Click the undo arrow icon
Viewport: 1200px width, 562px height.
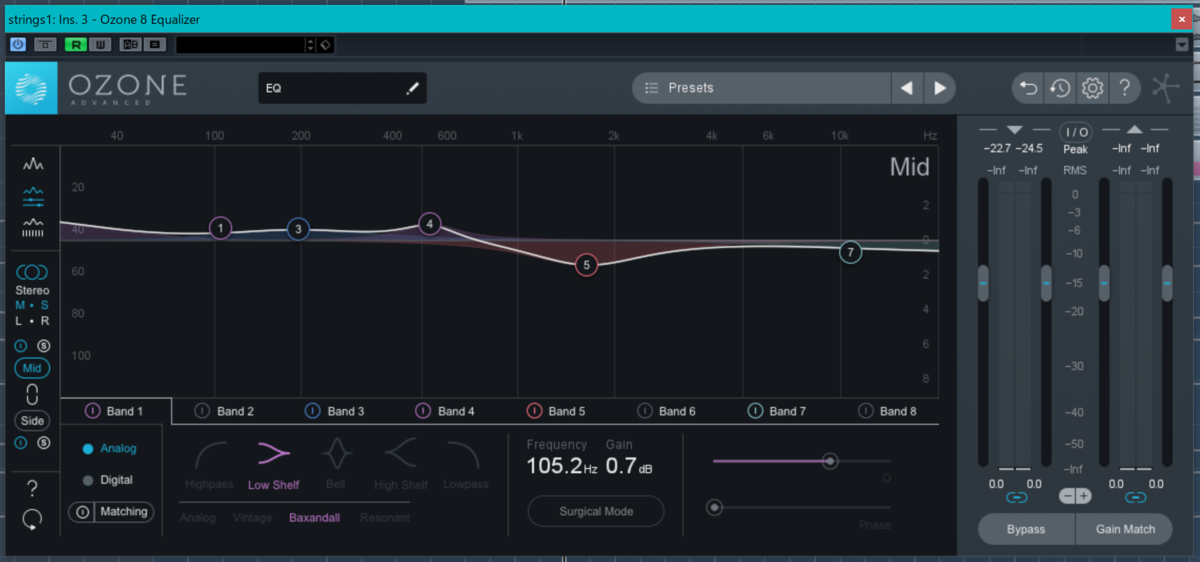point(1028,88)
